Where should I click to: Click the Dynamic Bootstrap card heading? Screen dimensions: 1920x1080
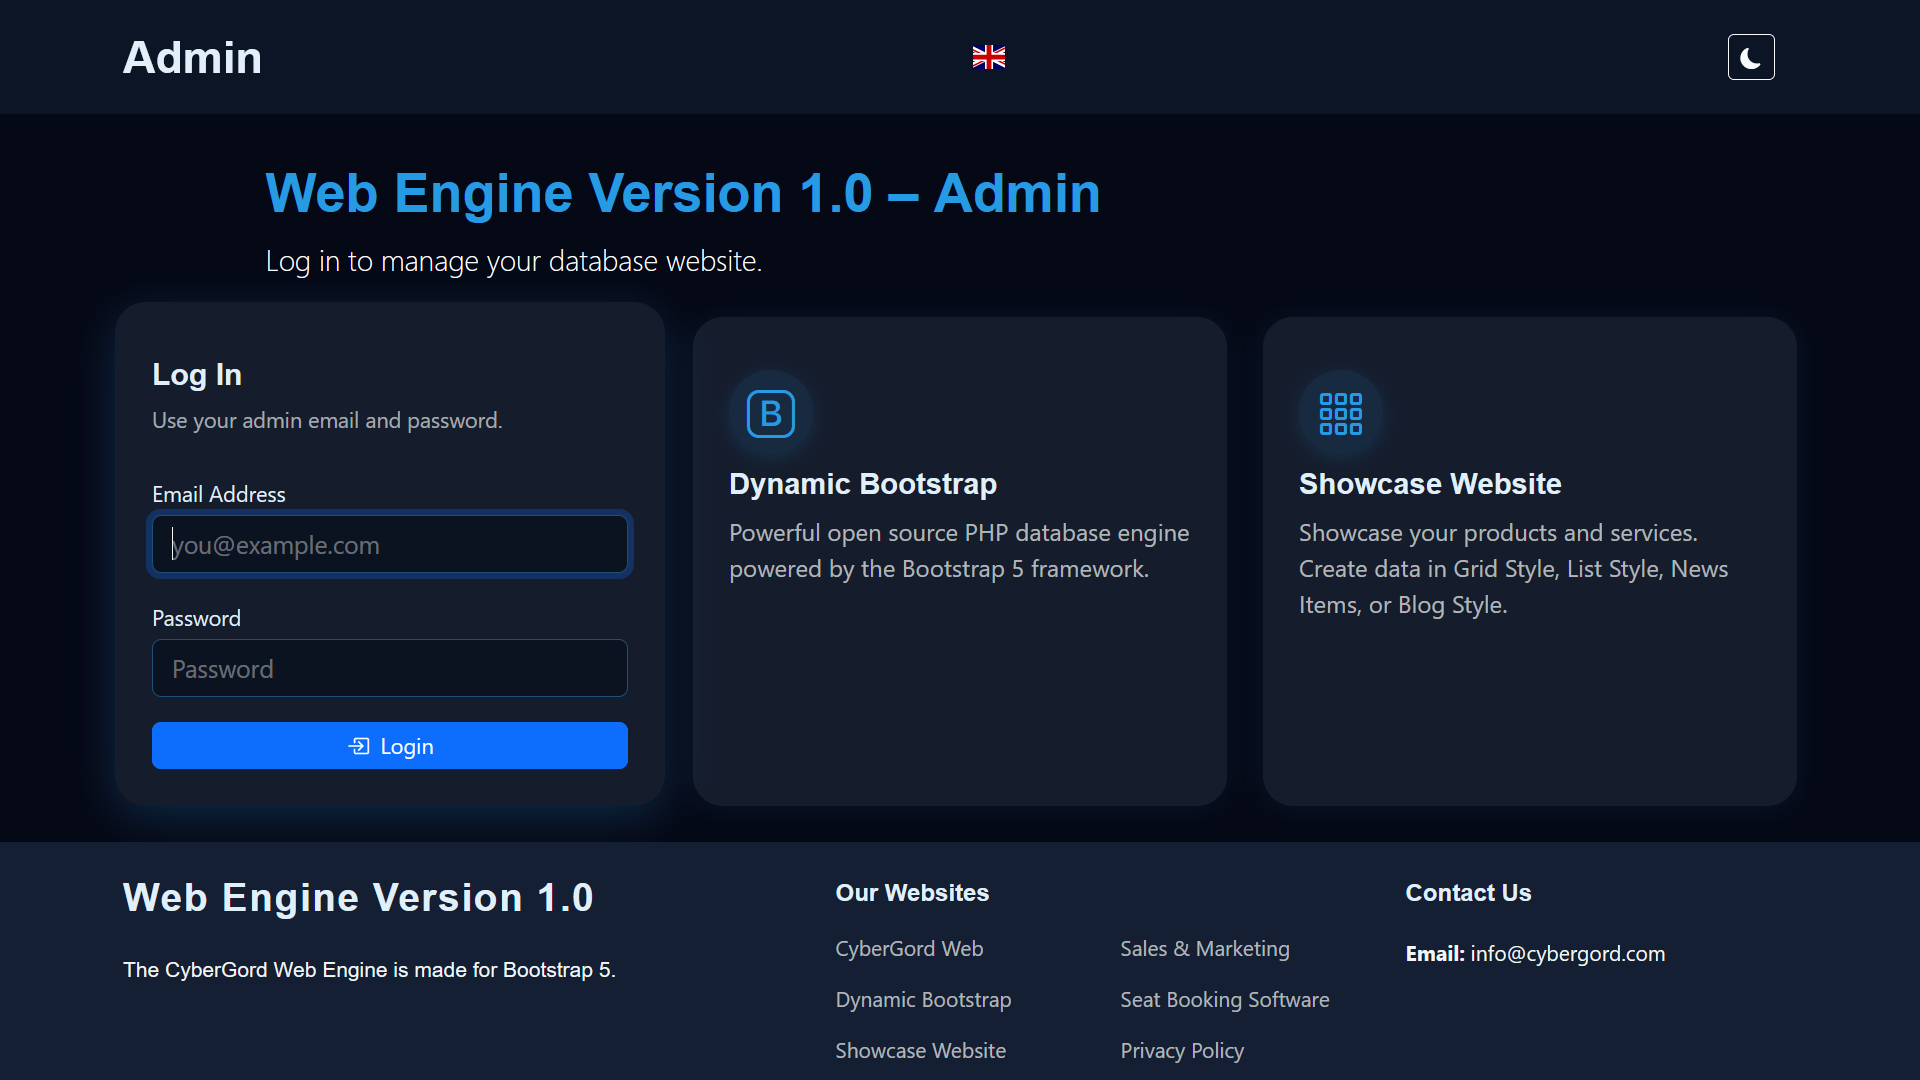coord(863,484)
